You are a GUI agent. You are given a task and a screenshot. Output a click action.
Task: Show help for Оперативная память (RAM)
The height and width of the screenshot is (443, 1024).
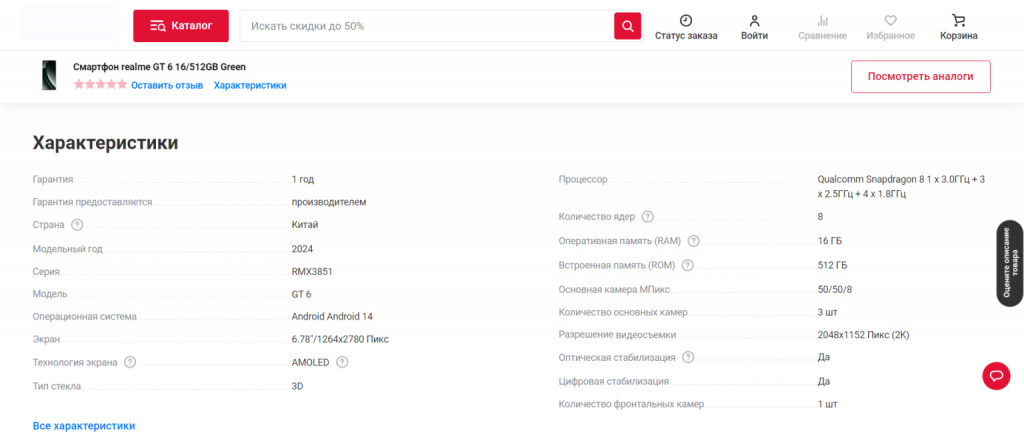(694, 241)
